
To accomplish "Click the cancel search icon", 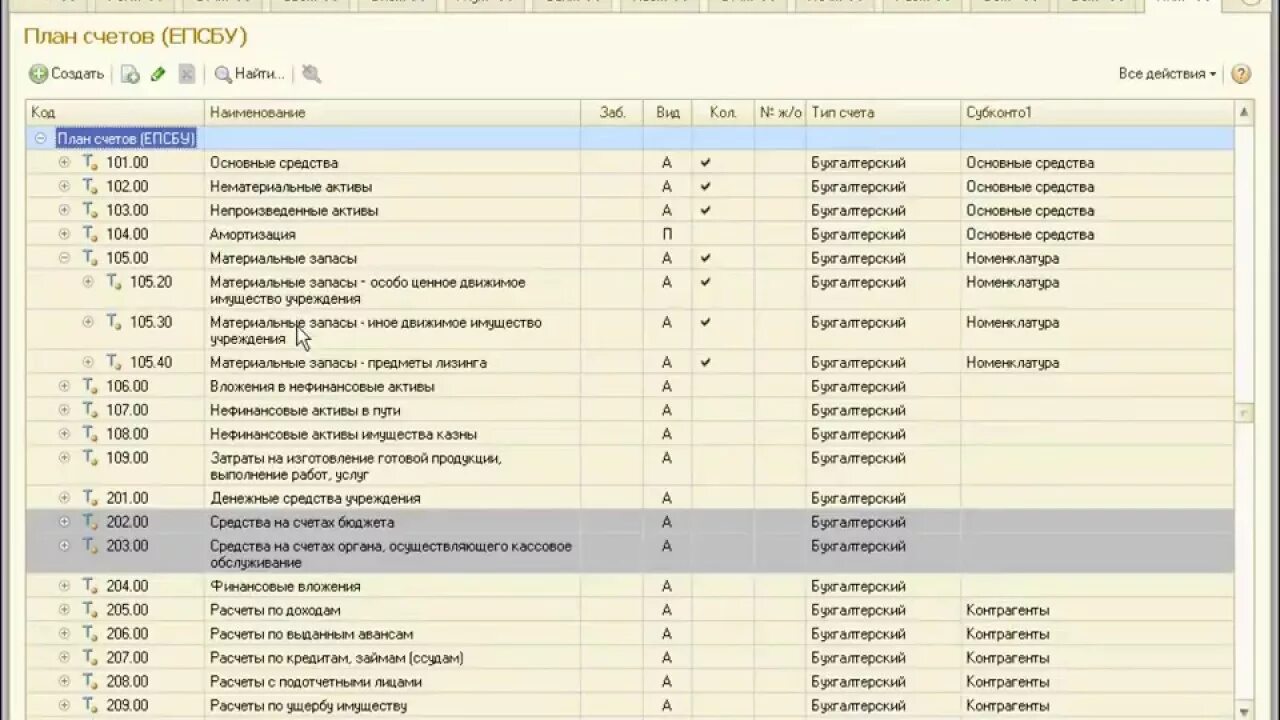I will pyautogui.click(x=311, y=73).
